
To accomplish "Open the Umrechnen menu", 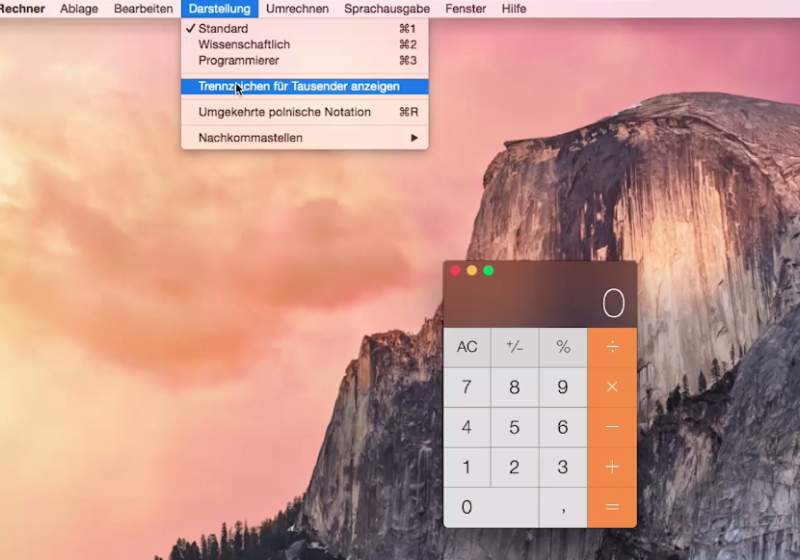I will coord(297,9).
